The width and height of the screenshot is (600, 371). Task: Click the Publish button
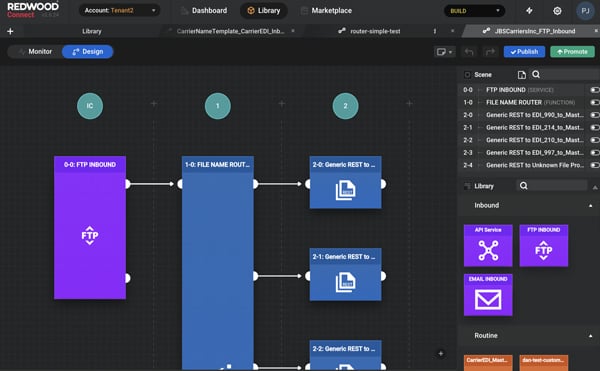524,52
